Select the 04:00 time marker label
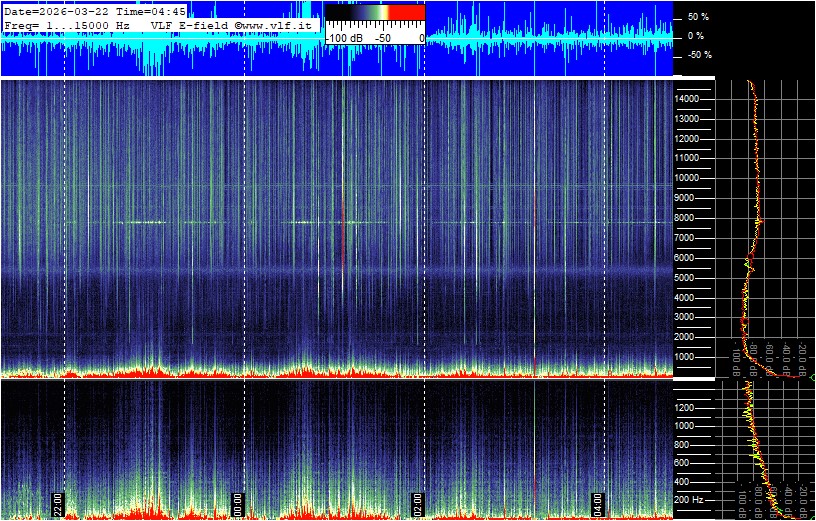 pos(597,504)
